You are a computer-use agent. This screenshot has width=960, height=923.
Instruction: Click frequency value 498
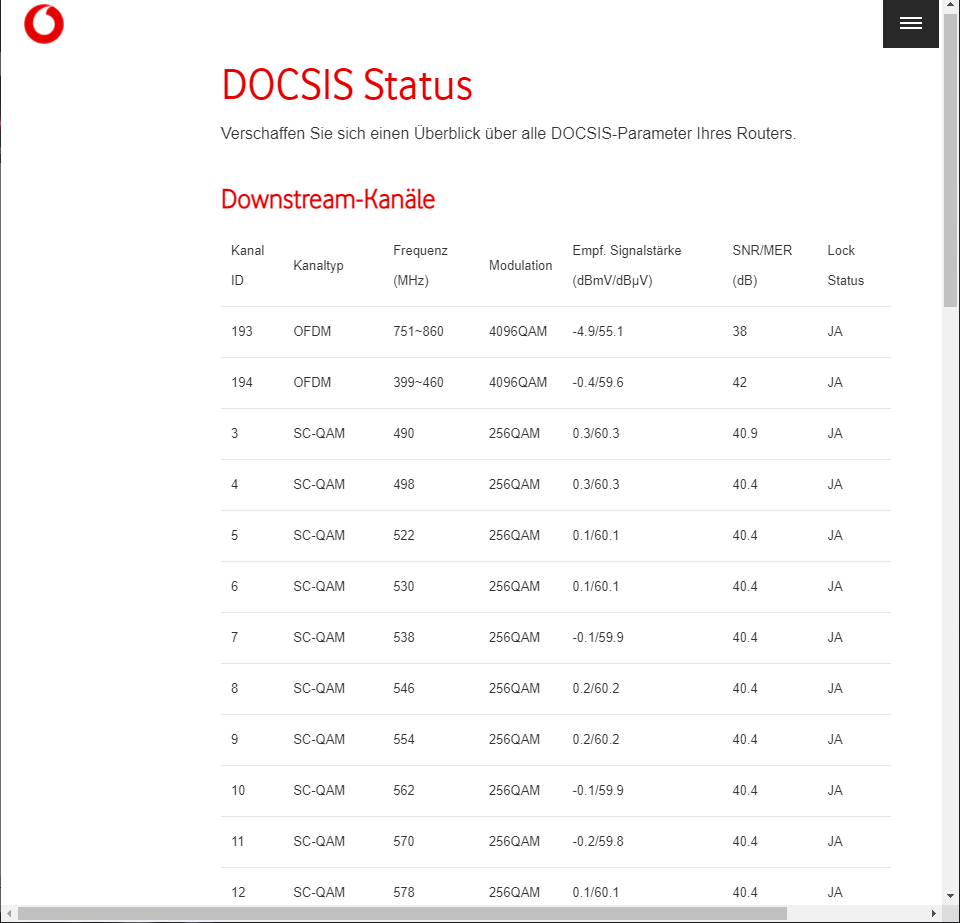pos(403,484)
